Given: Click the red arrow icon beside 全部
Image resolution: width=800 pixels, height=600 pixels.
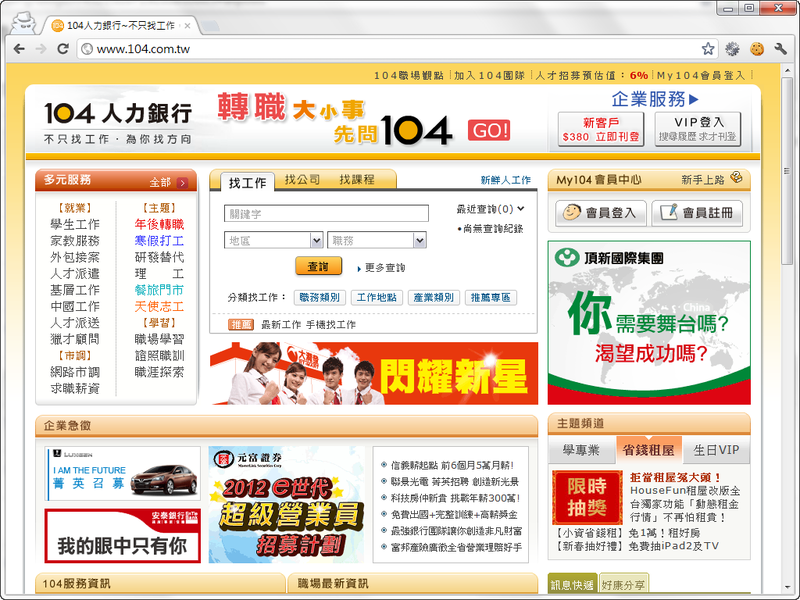Looking at the screenshot, I should [183, 183].
